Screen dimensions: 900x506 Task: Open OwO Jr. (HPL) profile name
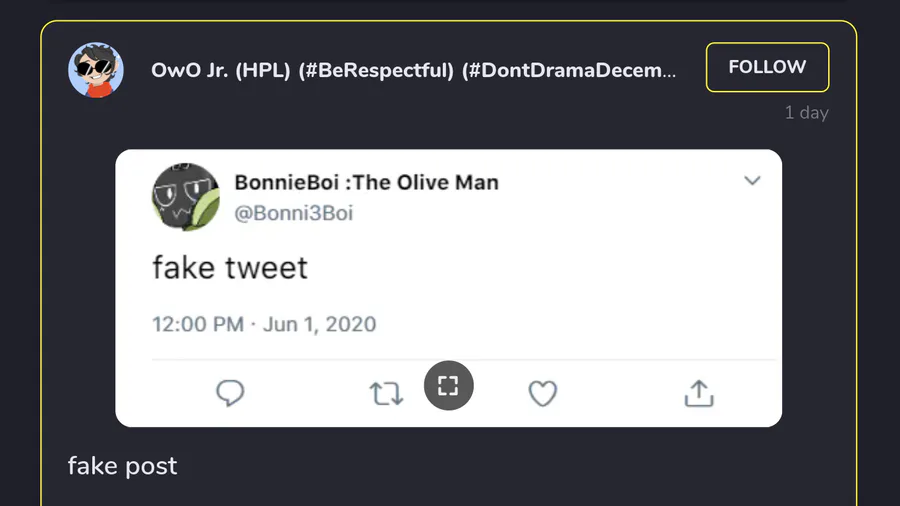point(220,70)
